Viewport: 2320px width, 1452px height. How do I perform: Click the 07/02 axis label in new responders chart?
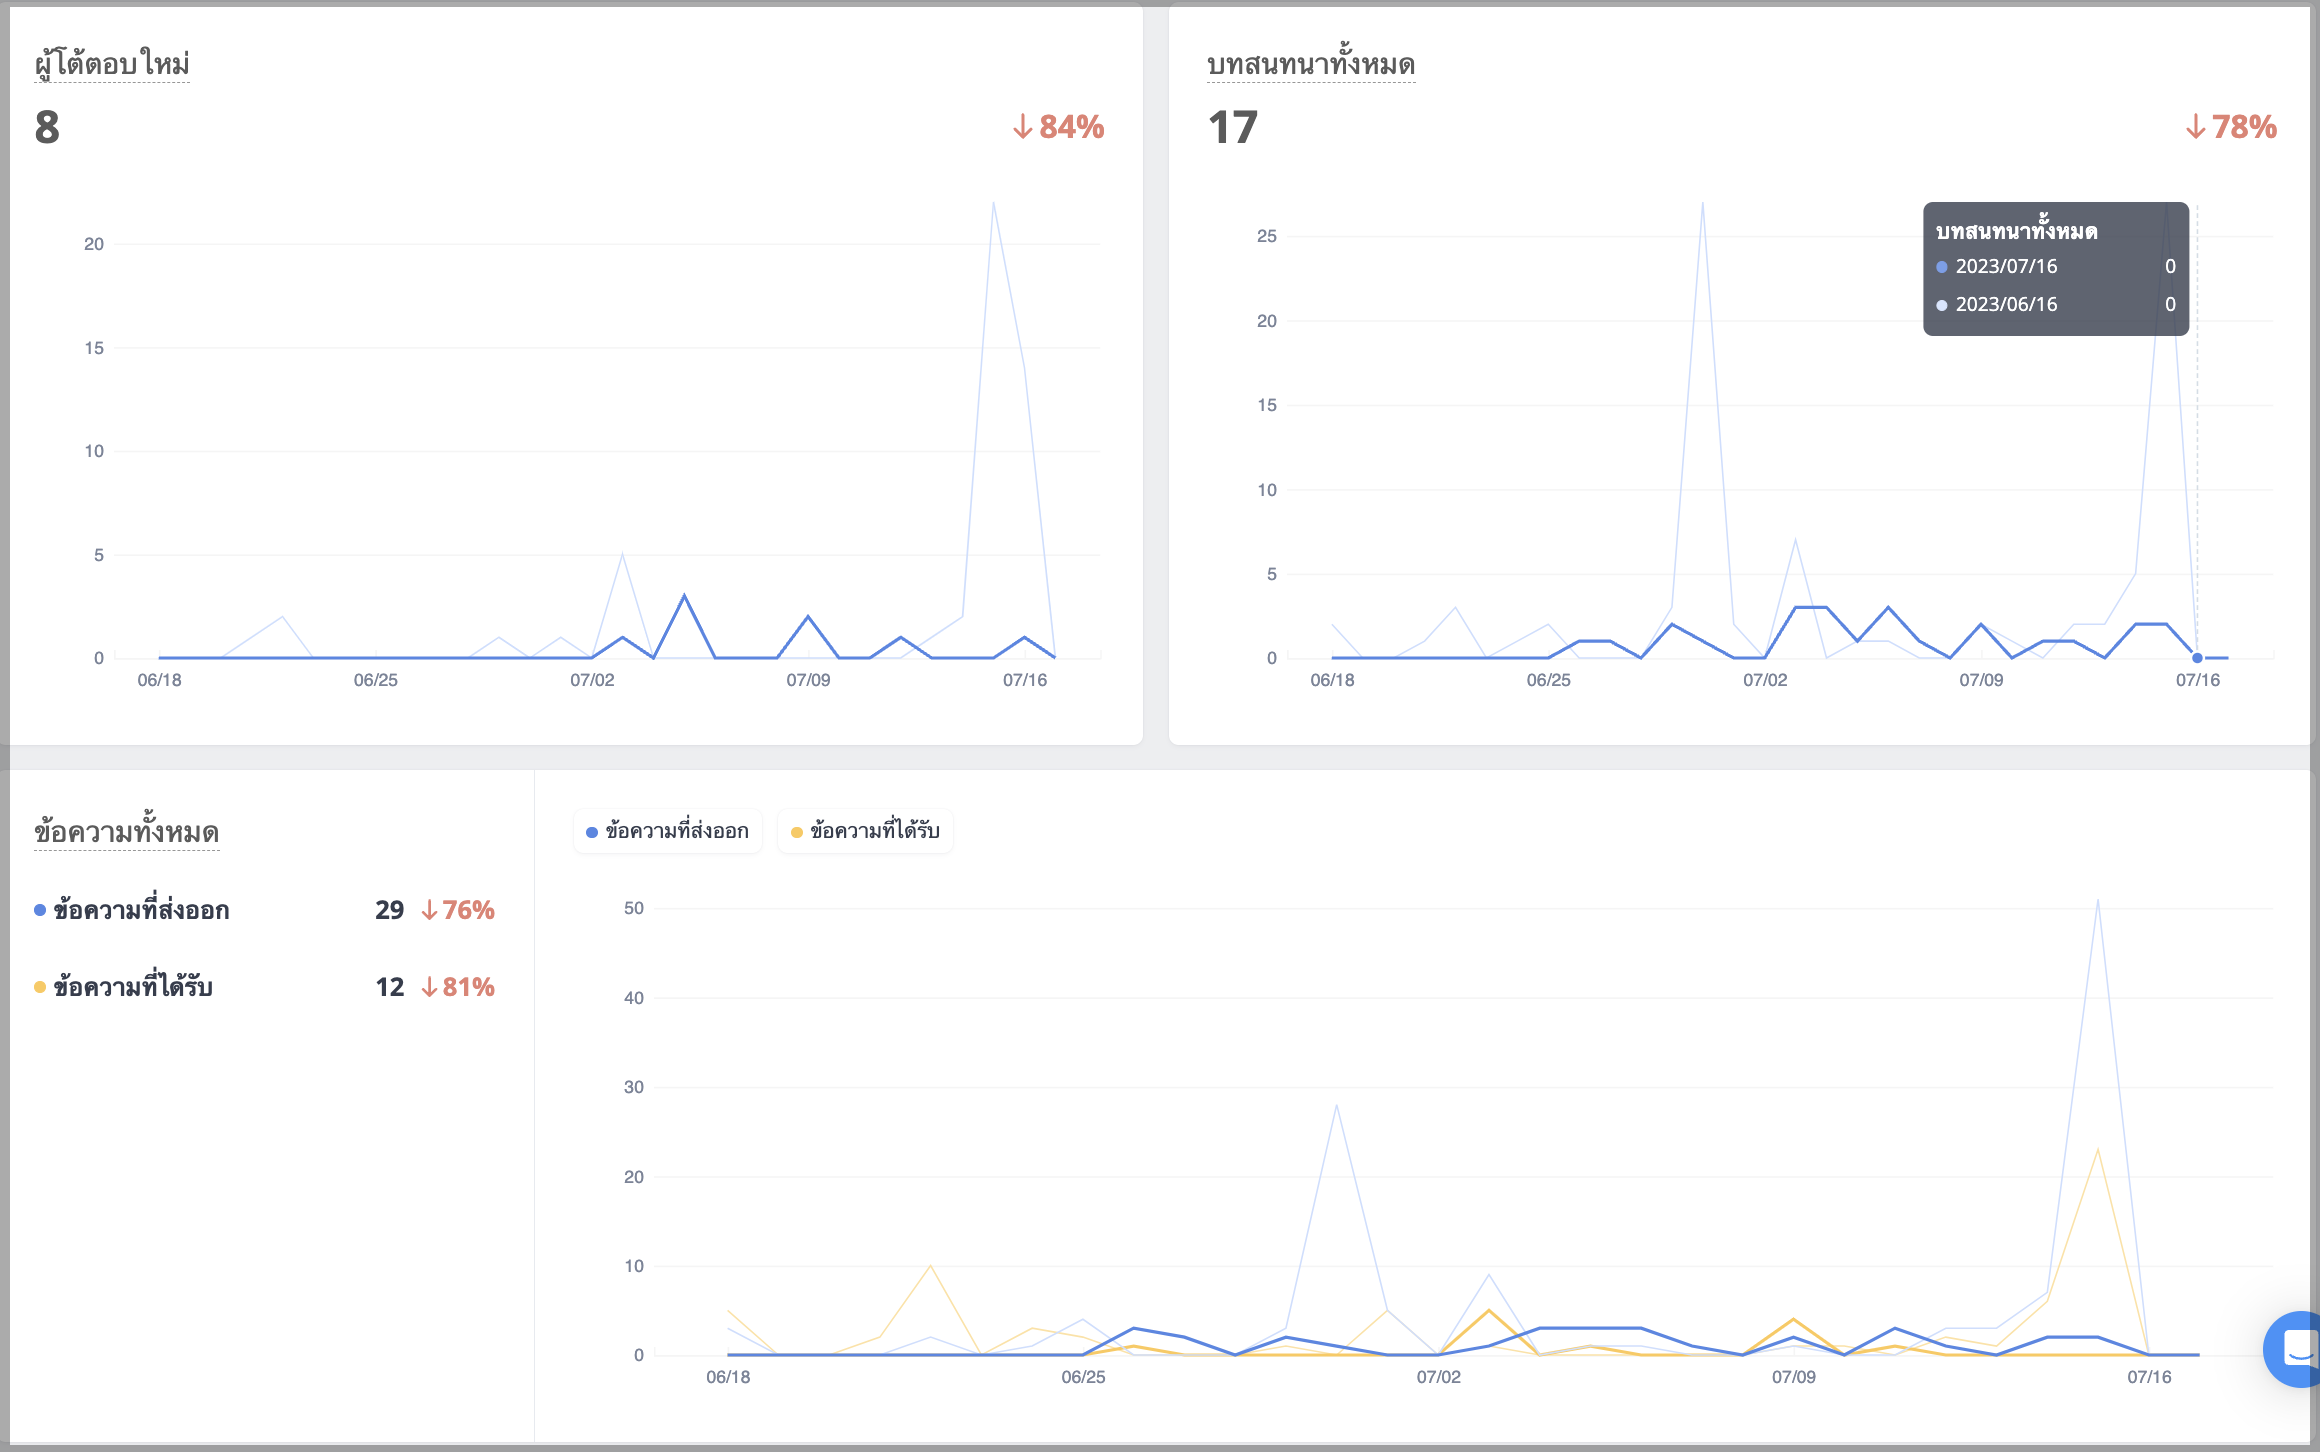point(592,680)
